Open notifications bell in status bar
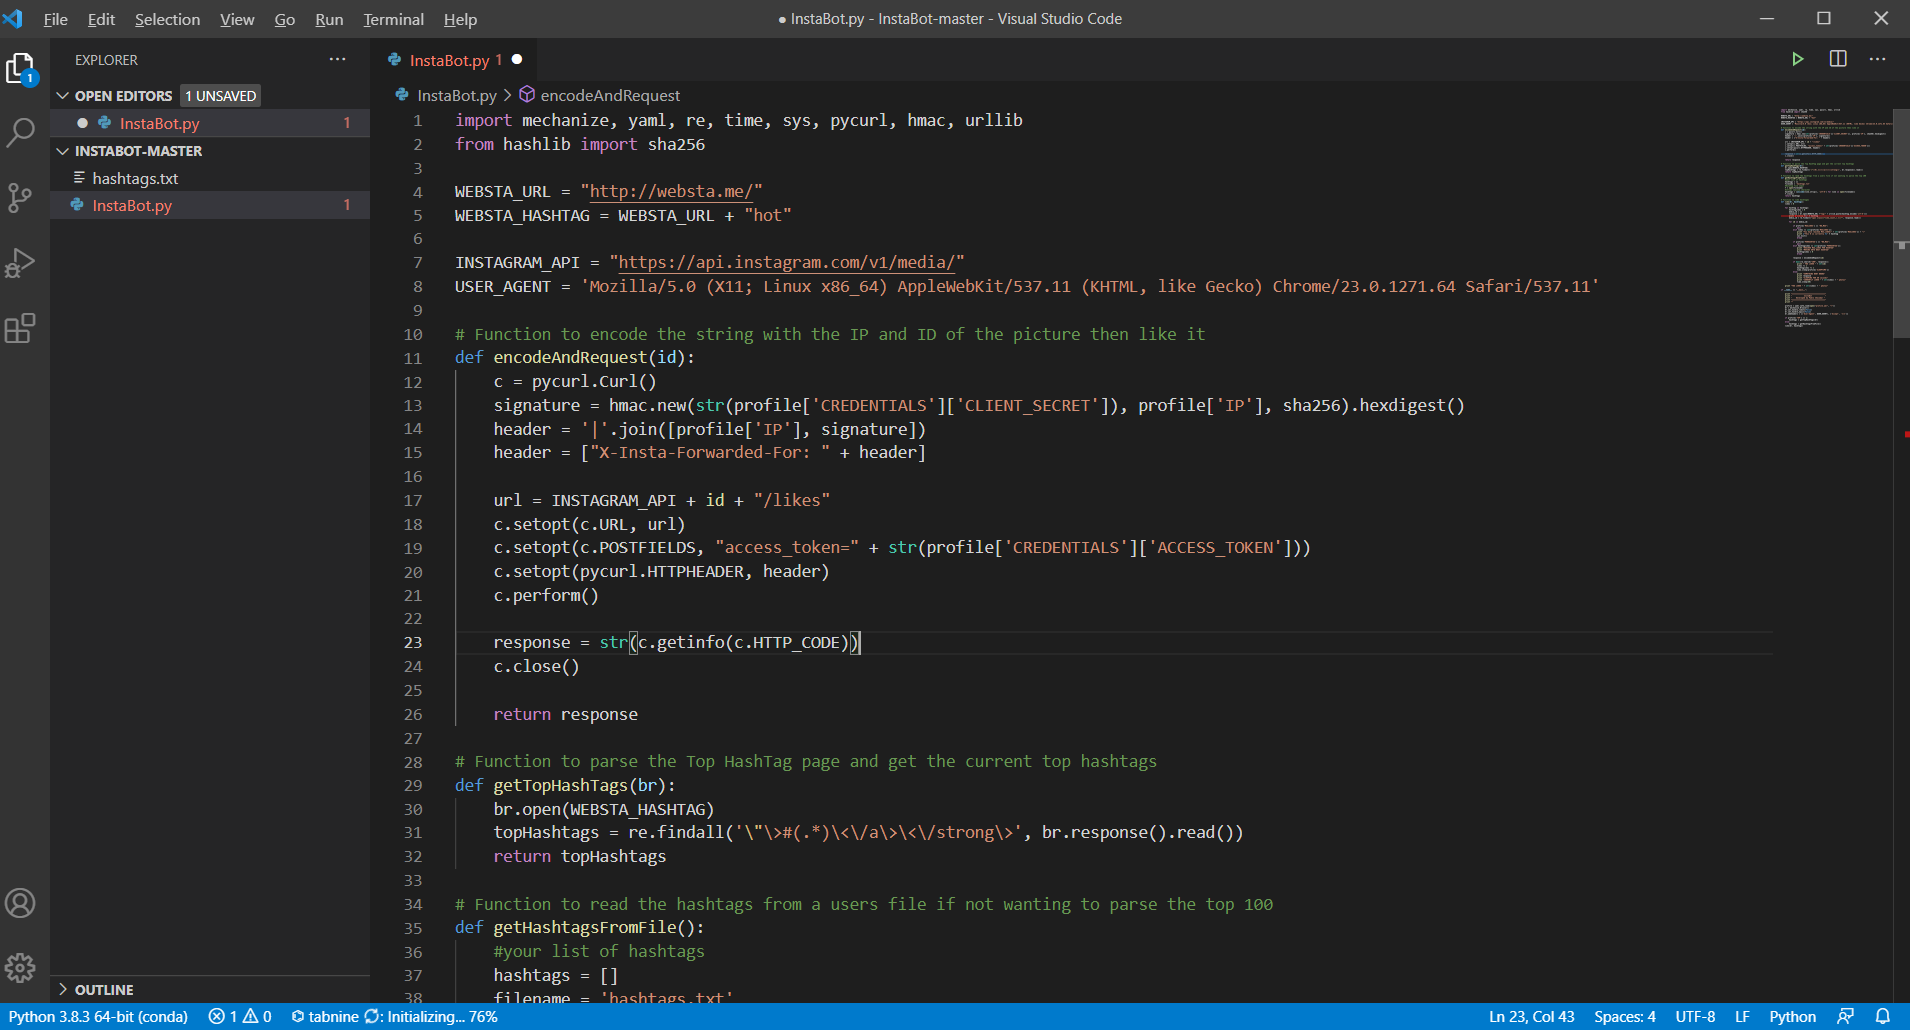Image resolution: width=1910 pixels, height=1030 pixels. pos(1882,1016)
